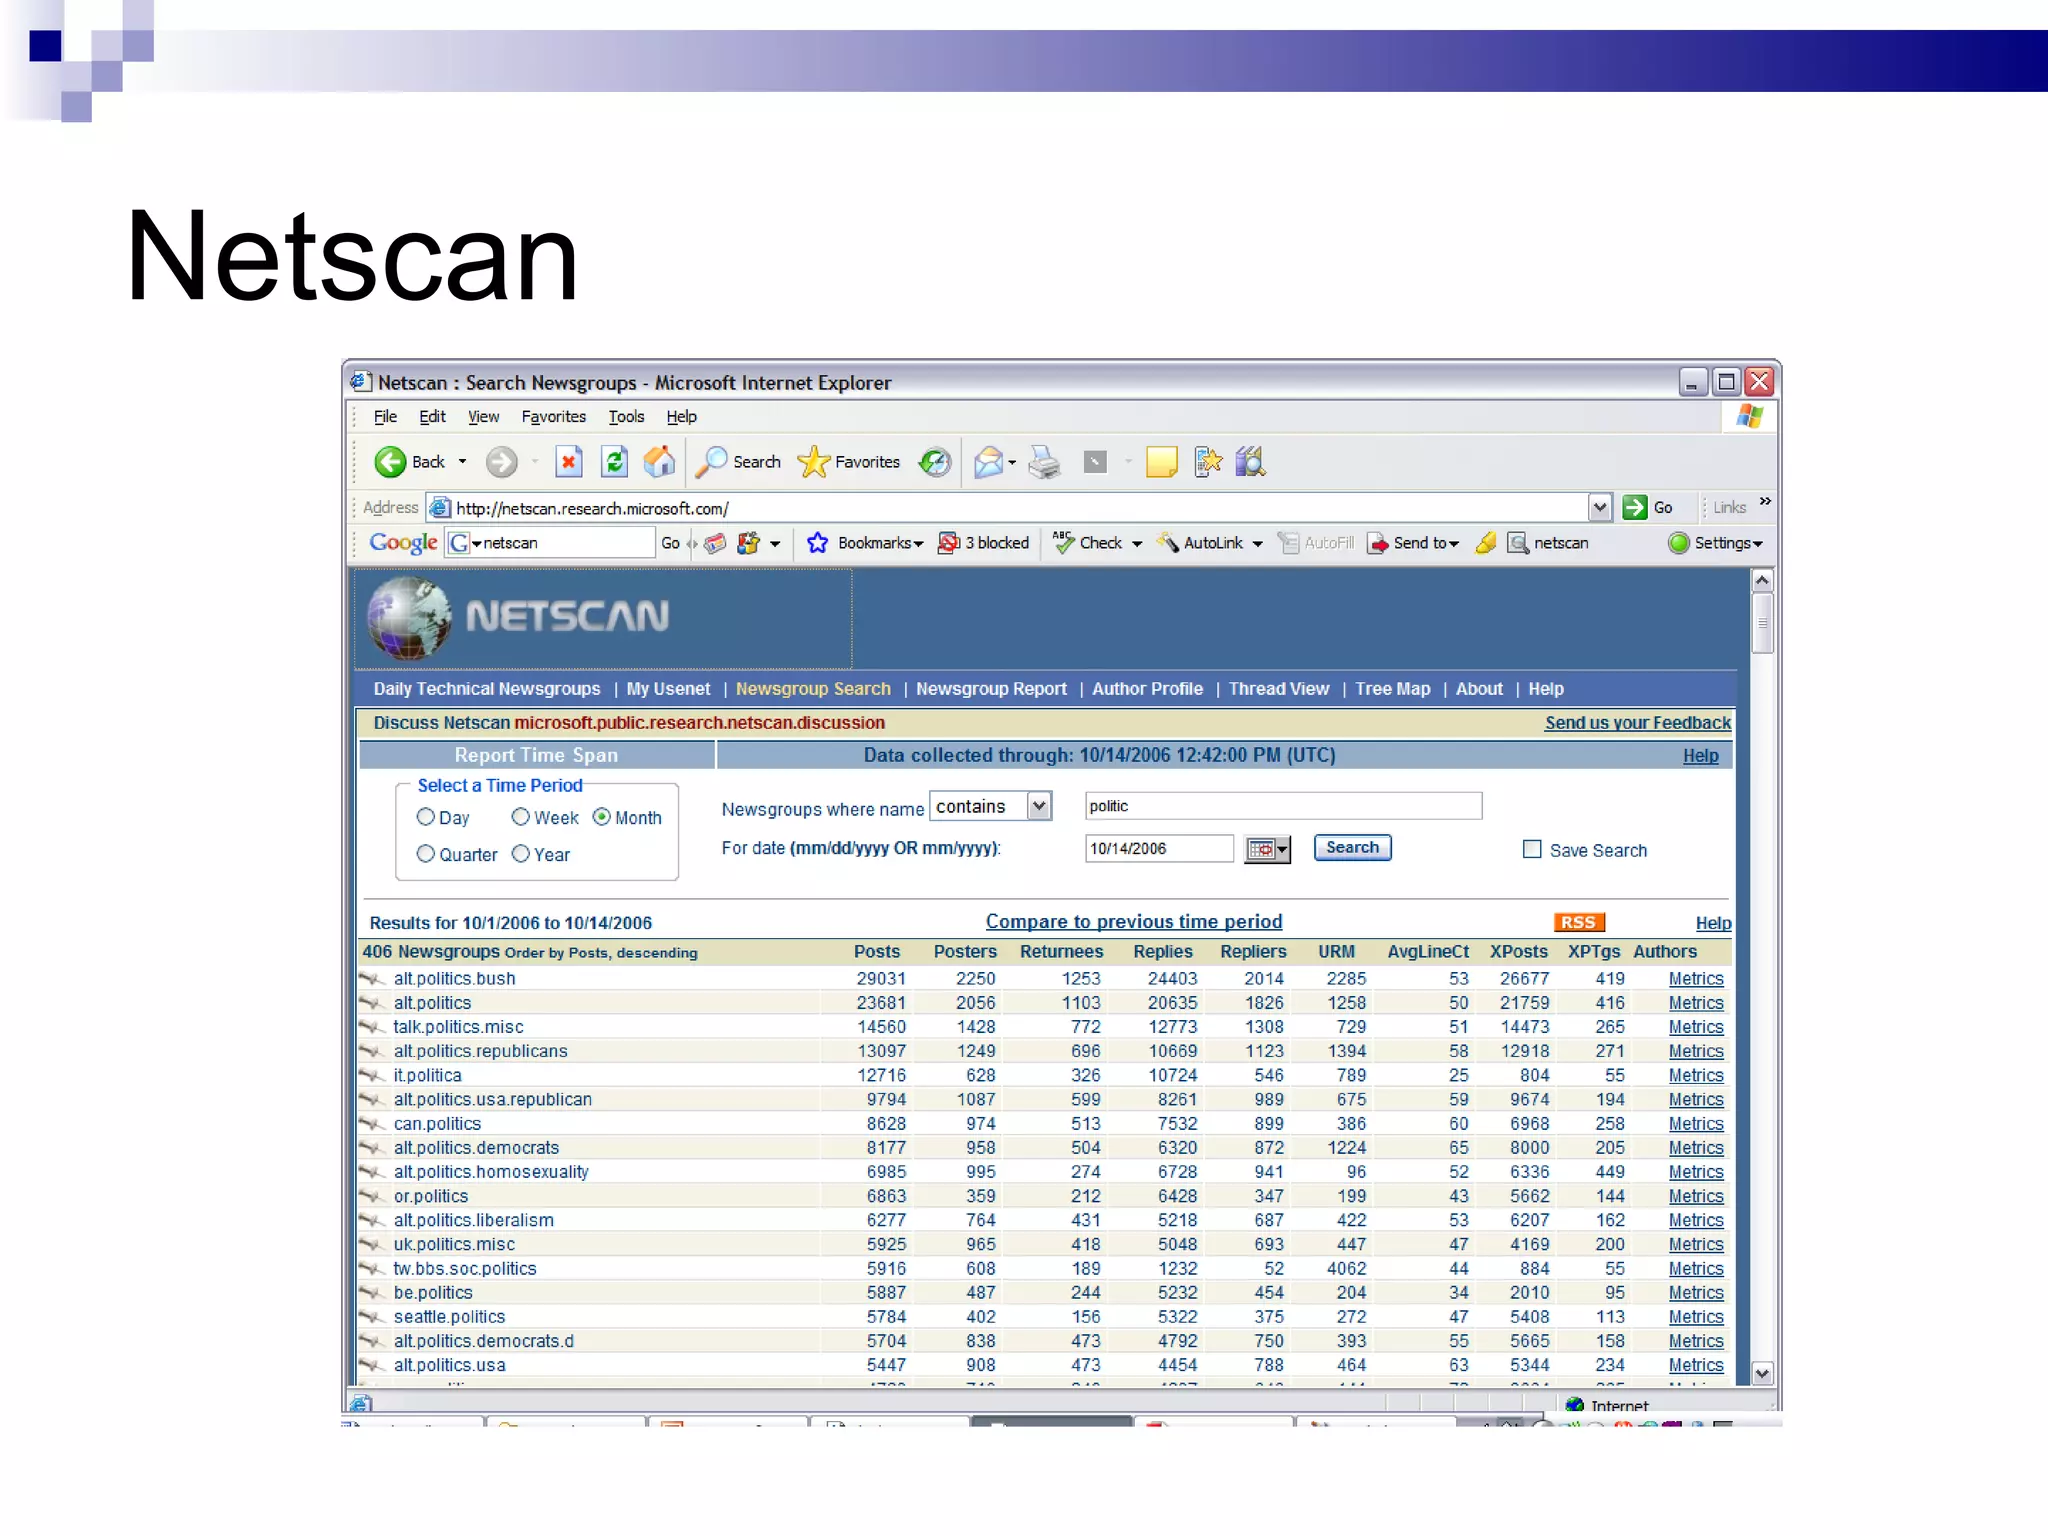Click the Google toolbar Bookmarks star icon
This screenshot has height=1536, width=2048.
[817, 543]
